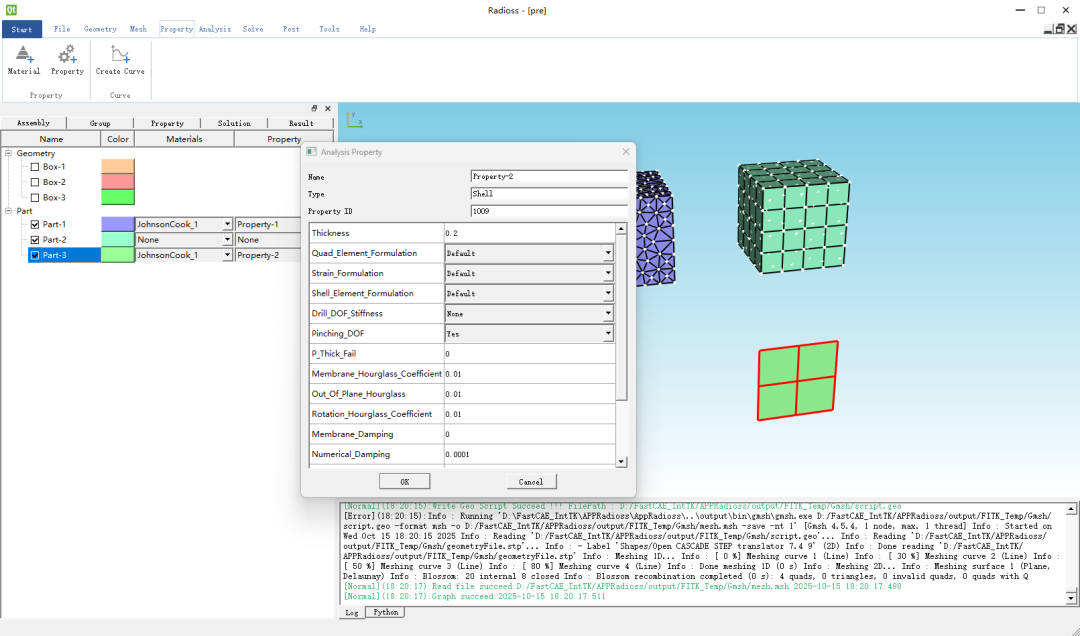Click the Type field showing Shell
The width and height of the screenshot is (1080, 636).
click(x=549, y=194)
